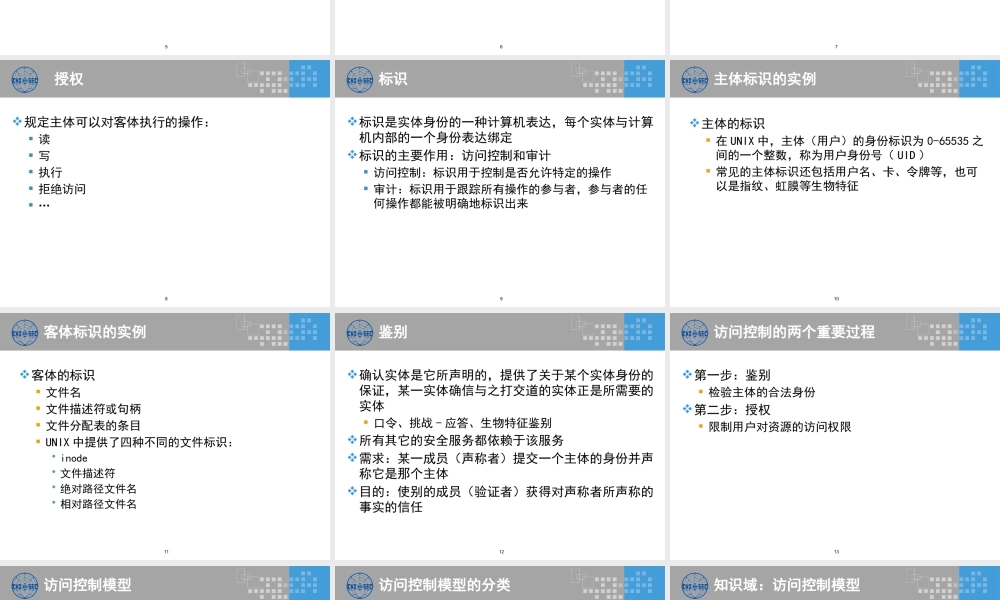Click the bullet 限制用户对资源的访问权限
The height and width of the screenshot is (600, 1000).
(779, 427)
